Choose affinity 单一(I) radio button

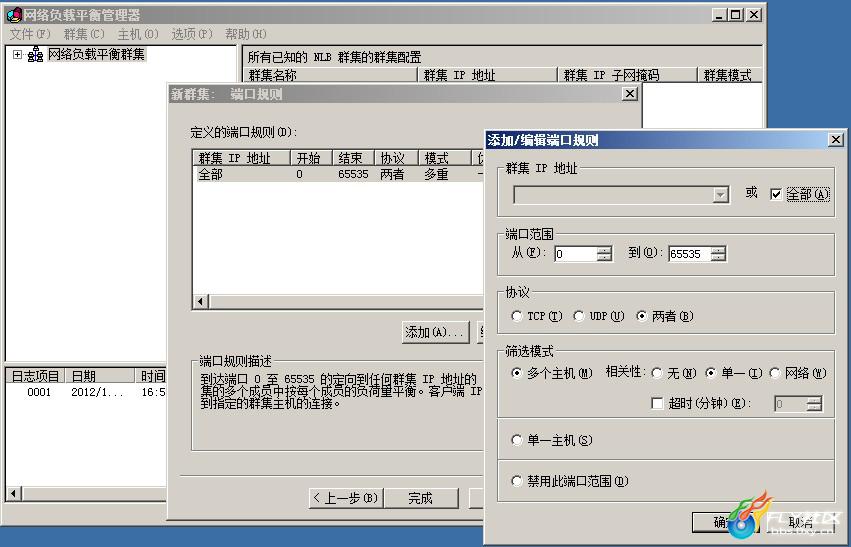click(x=710, y=373)
